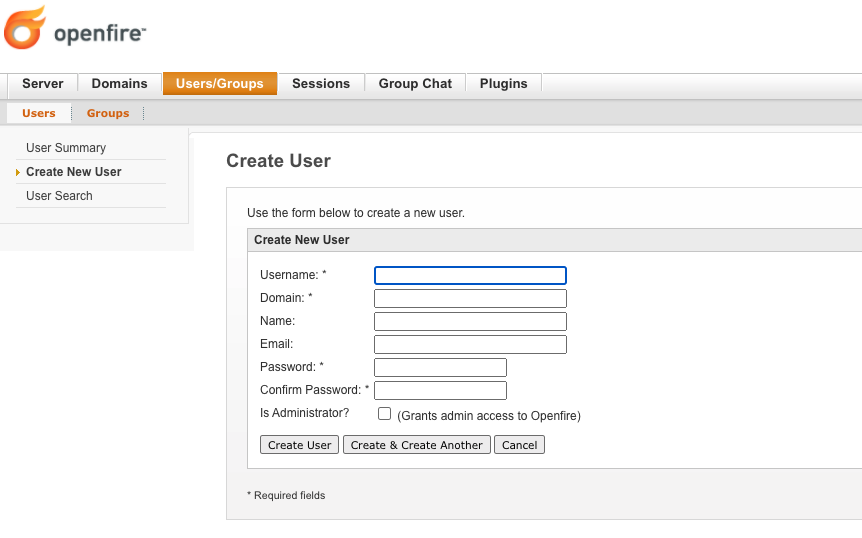Click the 'Create User' page heading
The image size is (862, 538).
pyautogui.click(x=279, y=161)
